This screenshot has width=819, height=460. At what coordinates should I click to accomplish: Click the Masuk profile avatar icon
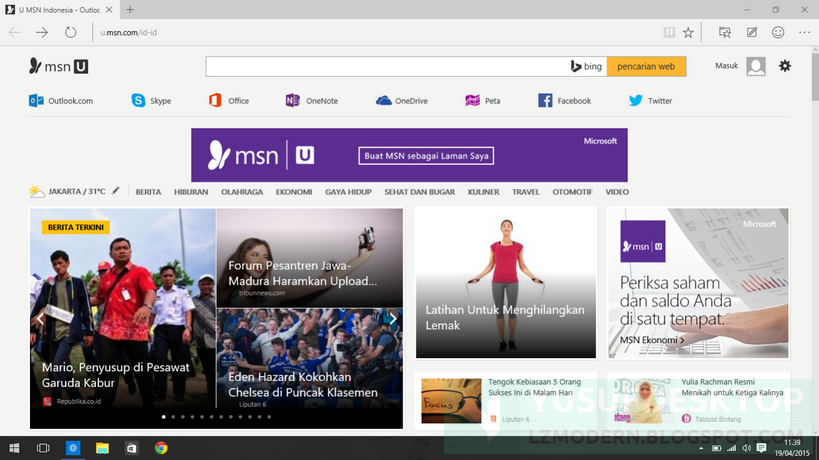pos(756,66)
